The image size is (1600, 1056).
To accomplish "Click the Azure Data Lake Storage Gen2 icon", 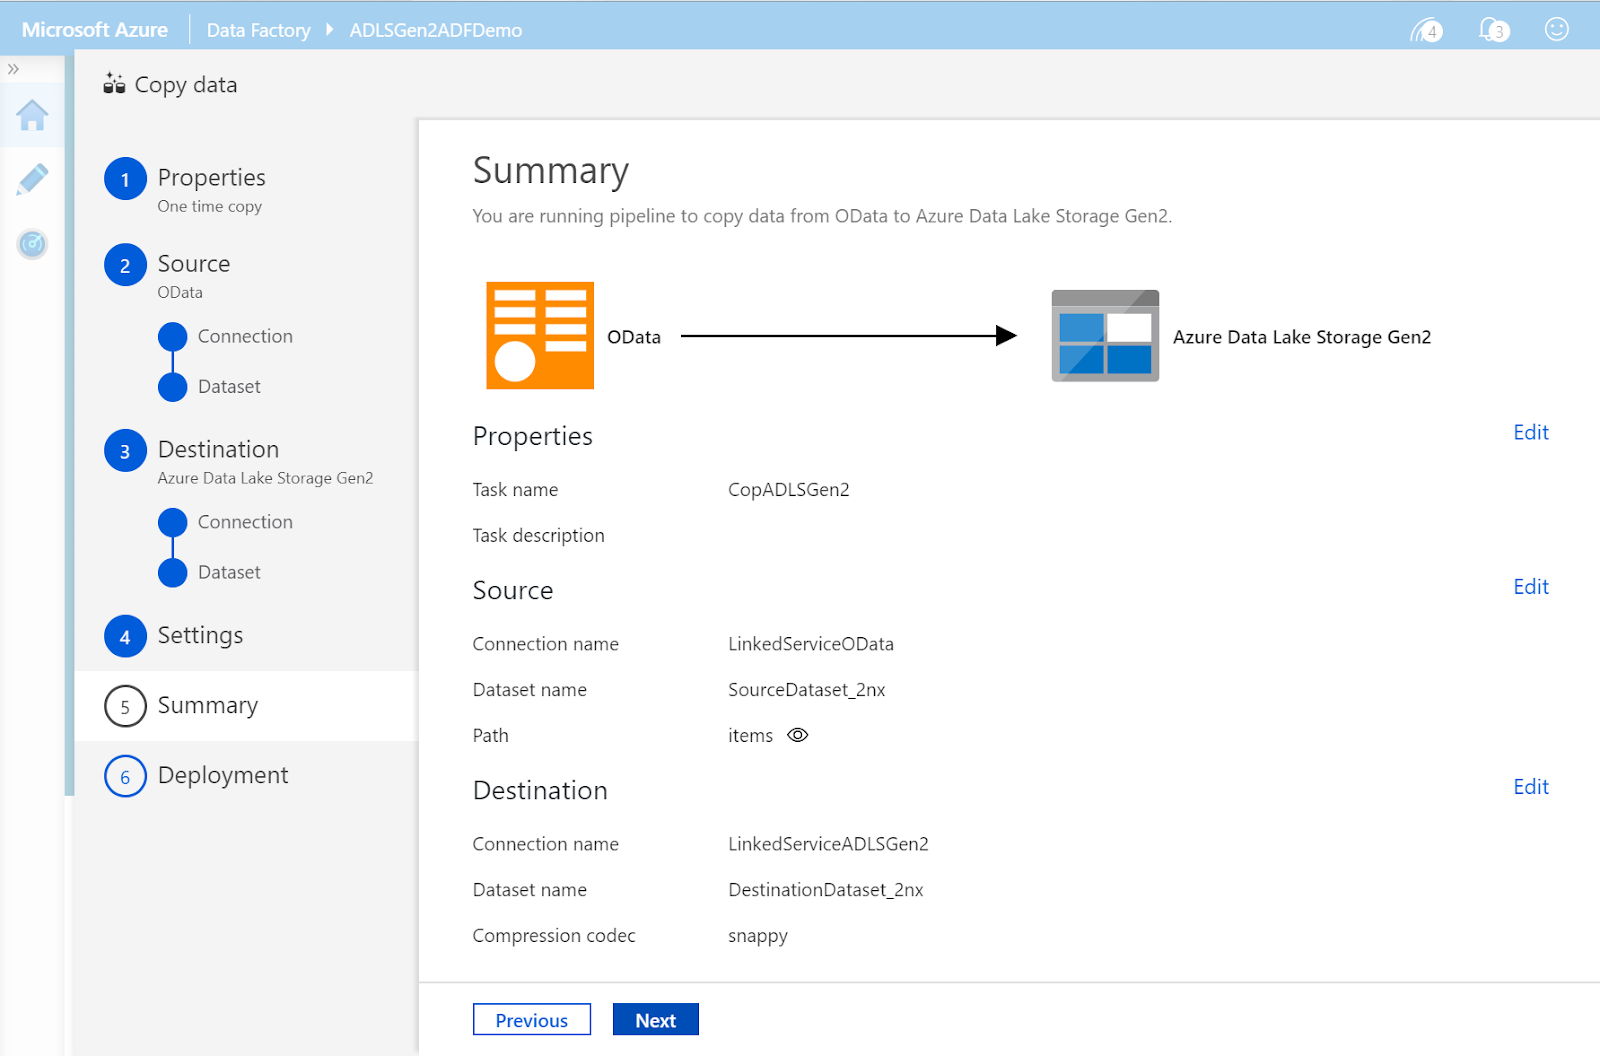I will (x=1104, y=336).
